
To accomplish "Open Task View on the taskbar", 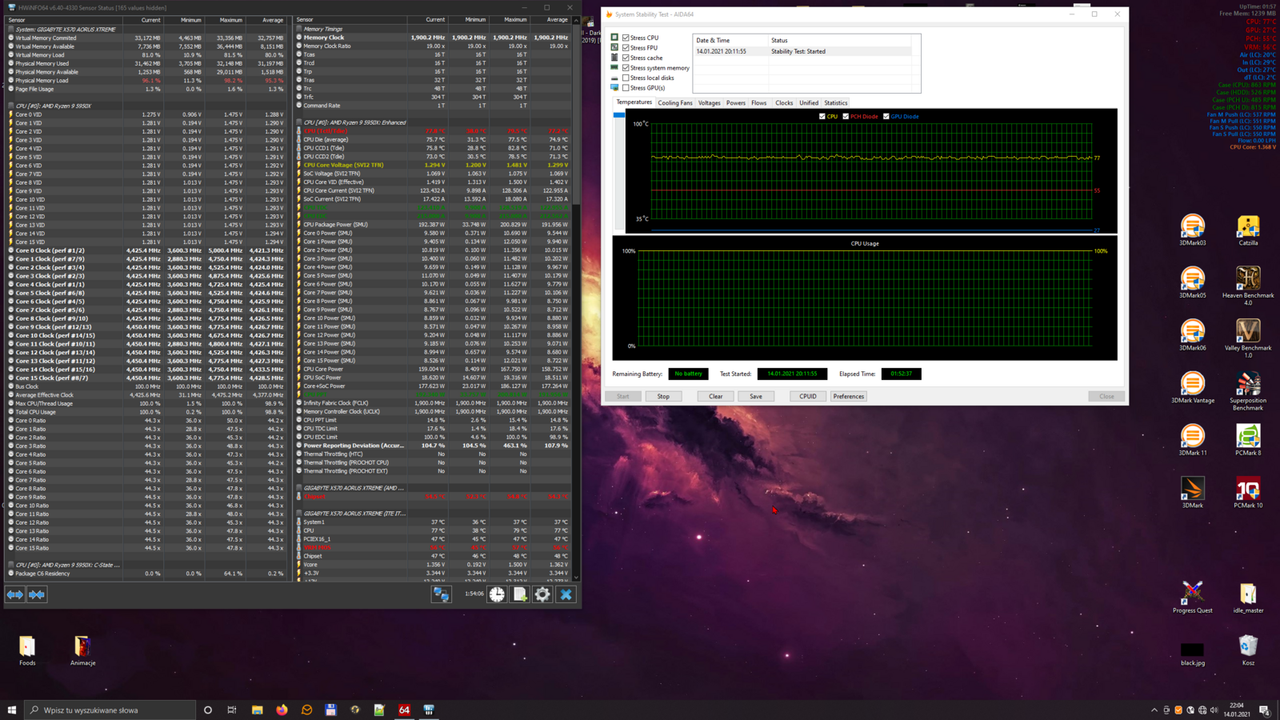I will coord(232,710).
